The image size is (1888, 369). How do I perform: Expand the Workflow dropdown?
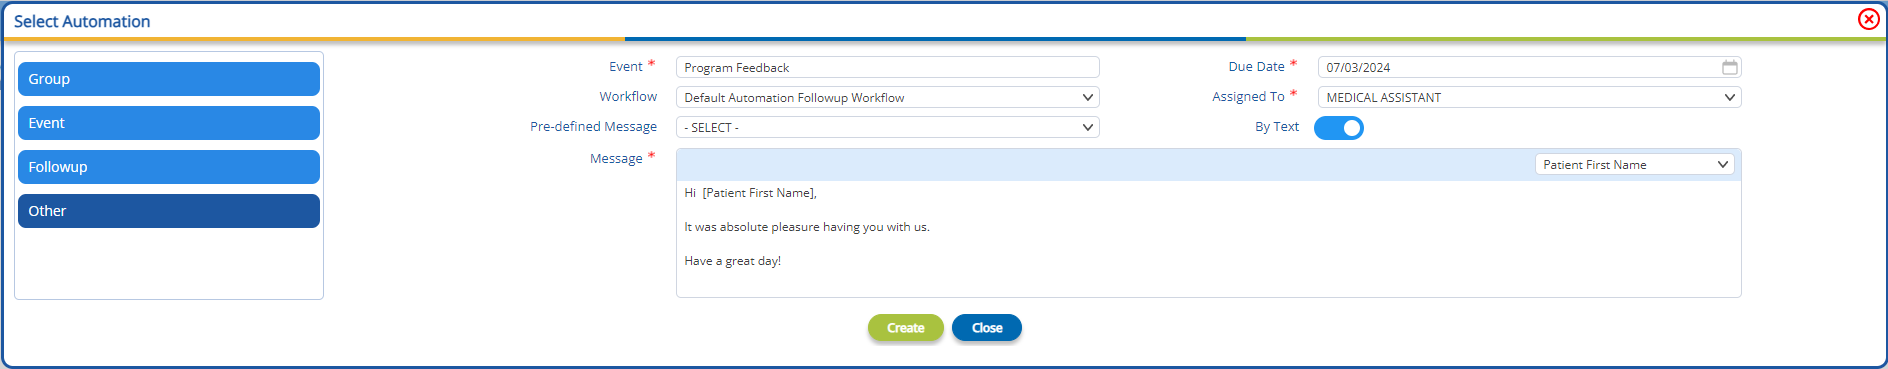(x=888, y=97)
